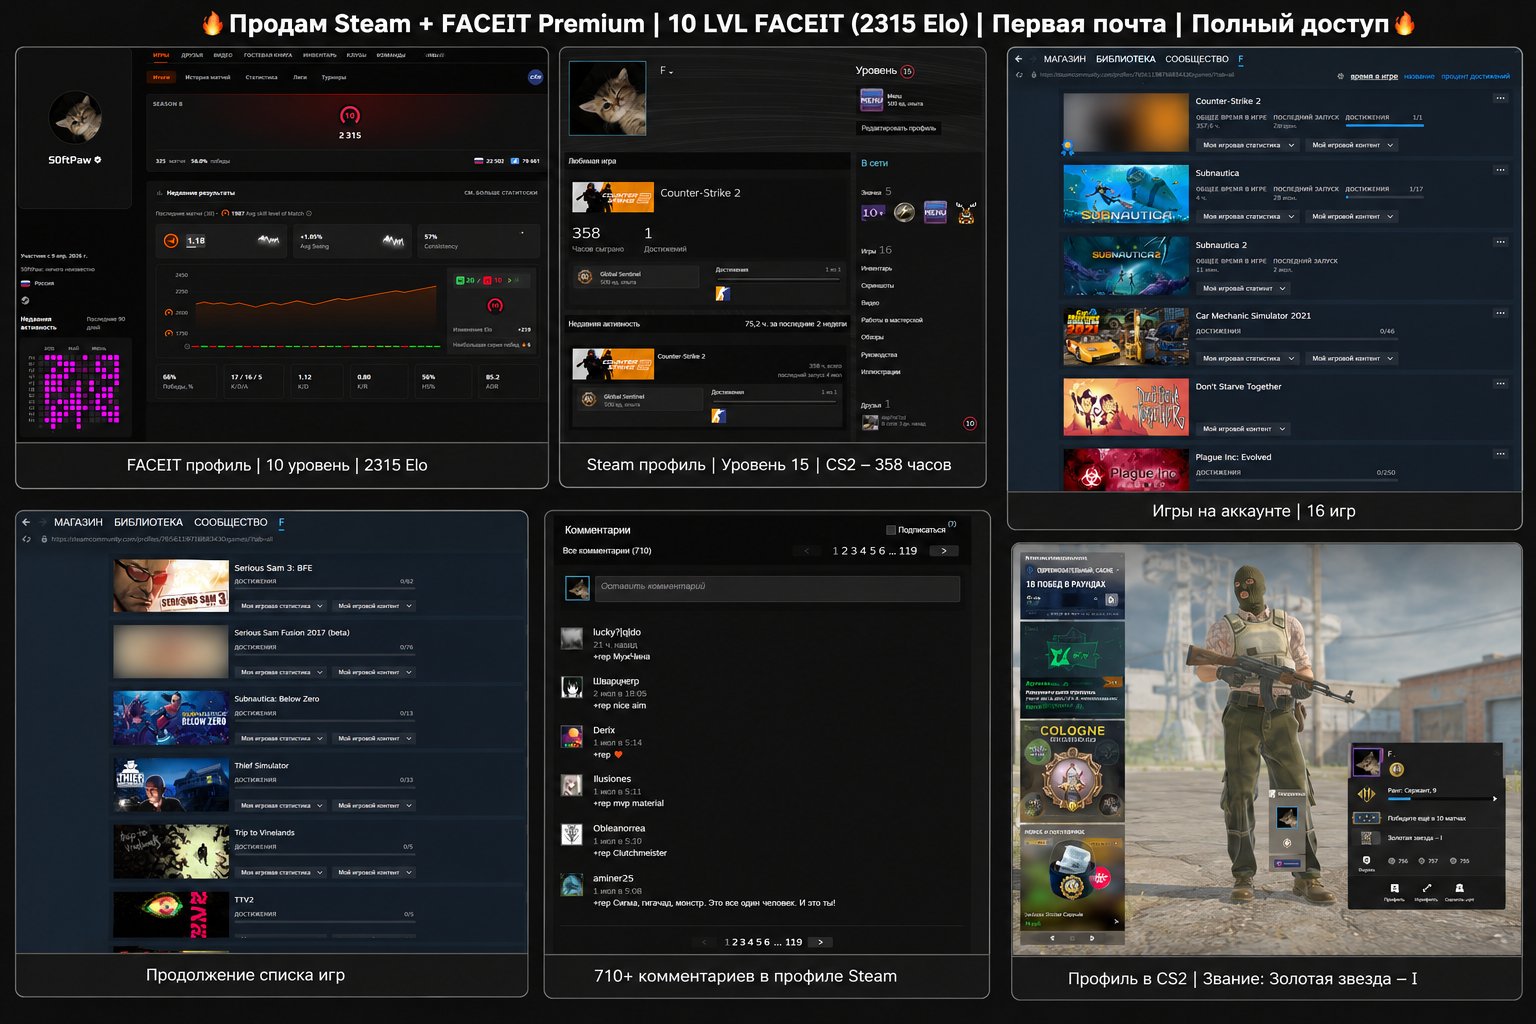Click the (?) help icon near Подписаться
Screen dimensions: 1536x1024
pyautogui.click(x=952, y=524)
